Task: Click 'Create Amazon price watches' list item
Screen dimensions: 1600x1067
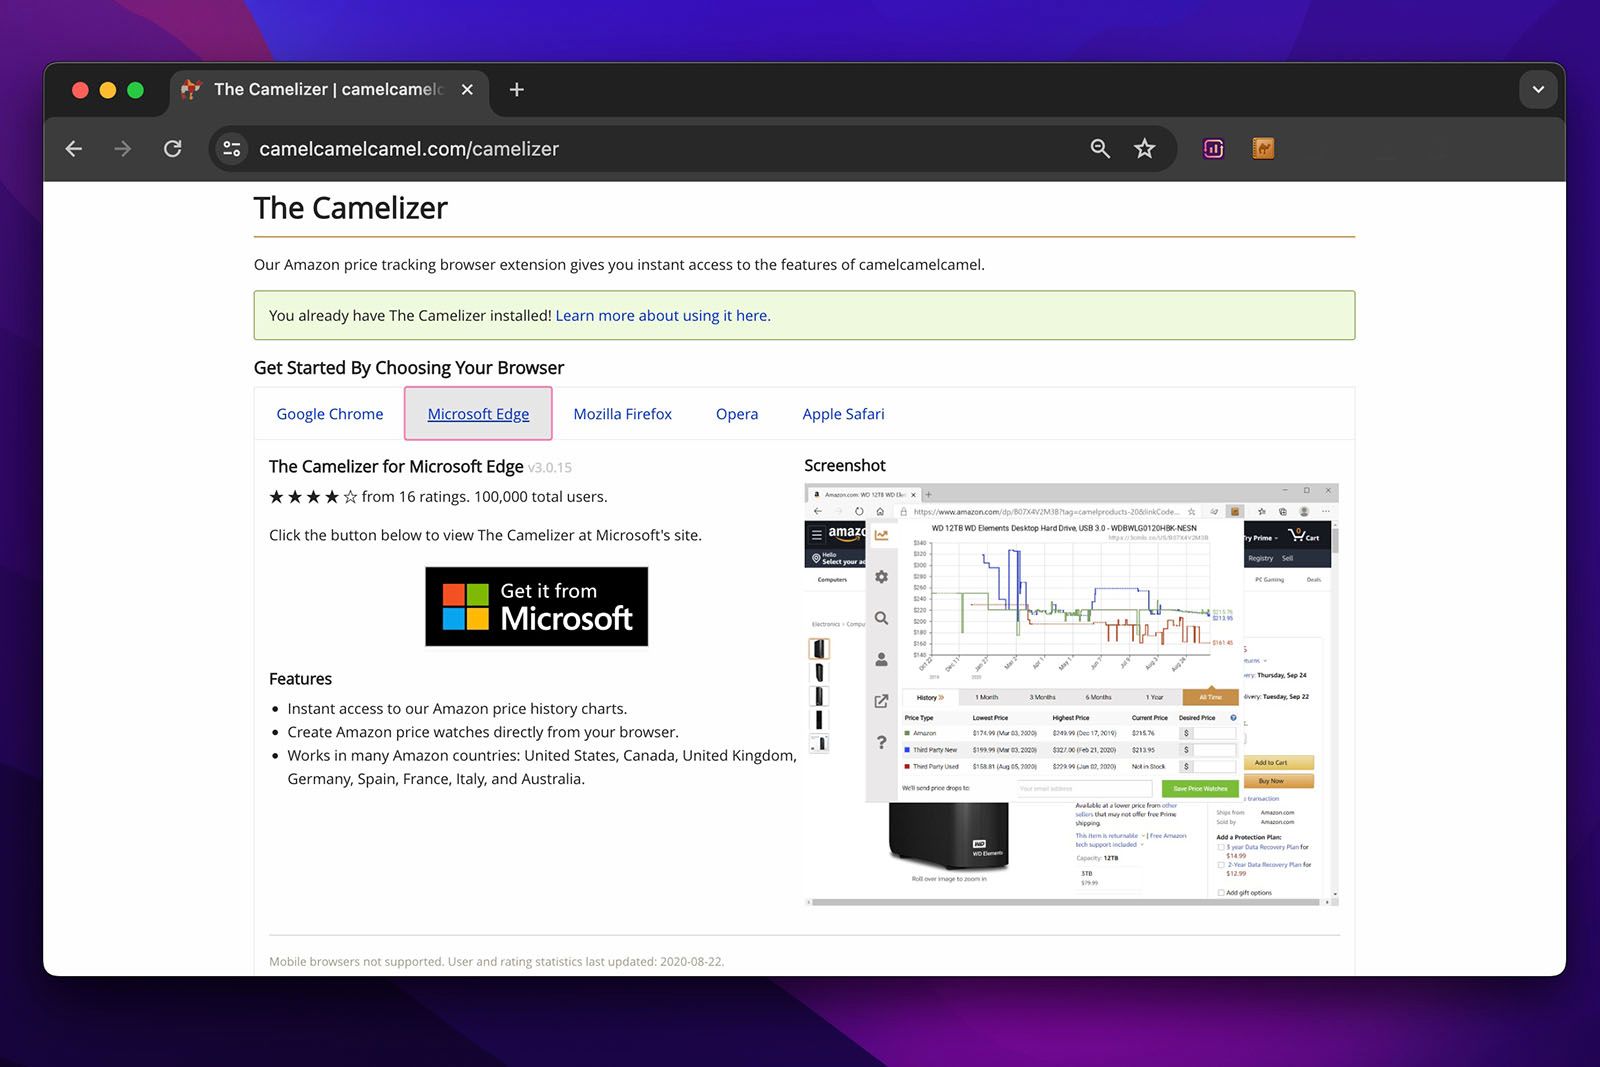Action: 483,732
